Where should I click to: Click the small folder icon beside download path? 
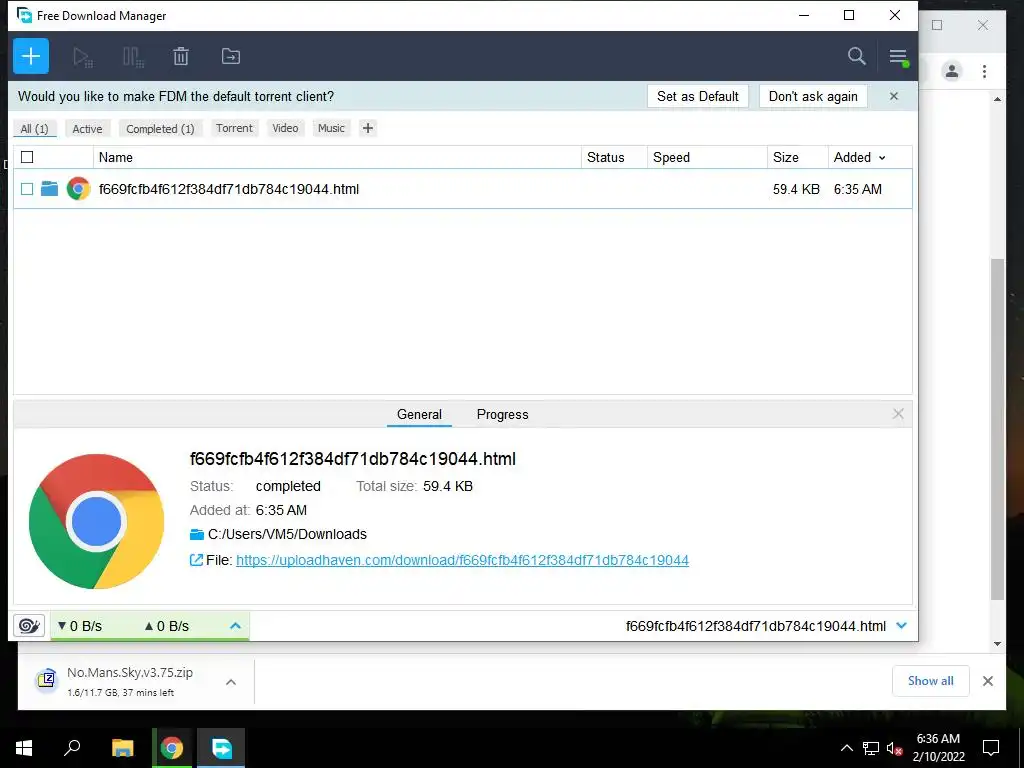coord(197,534)
